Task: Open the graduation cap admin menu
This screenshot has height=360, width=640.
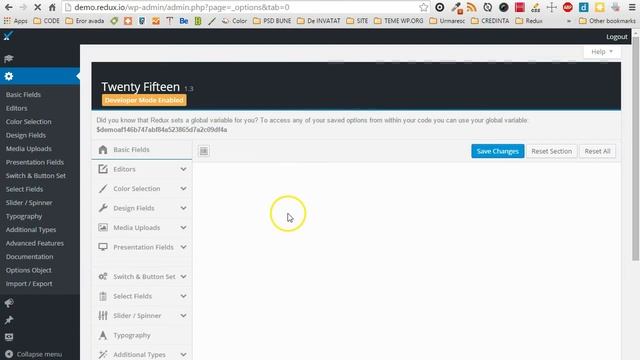Action: pyautogui.click(x=9, y=59)
